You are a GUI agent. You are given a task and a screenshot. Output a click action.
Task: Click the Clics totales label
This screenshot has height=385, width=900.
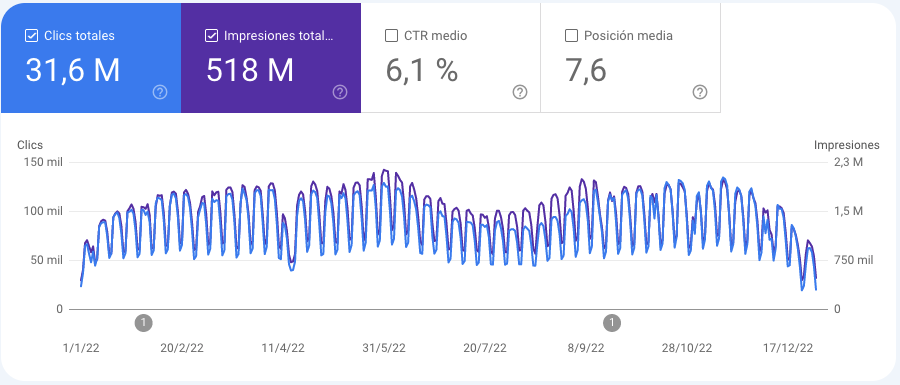point(79,36)
